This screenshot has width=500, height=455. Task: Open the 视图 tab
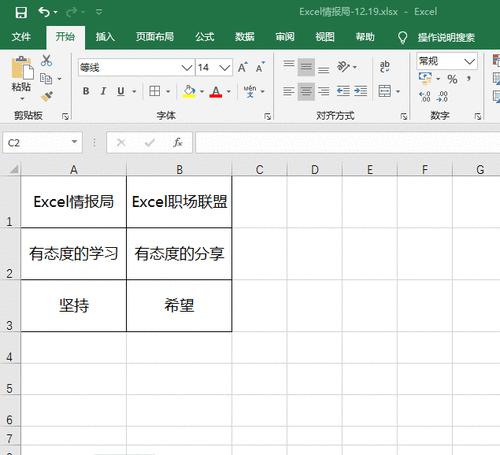tap(325, 37)
